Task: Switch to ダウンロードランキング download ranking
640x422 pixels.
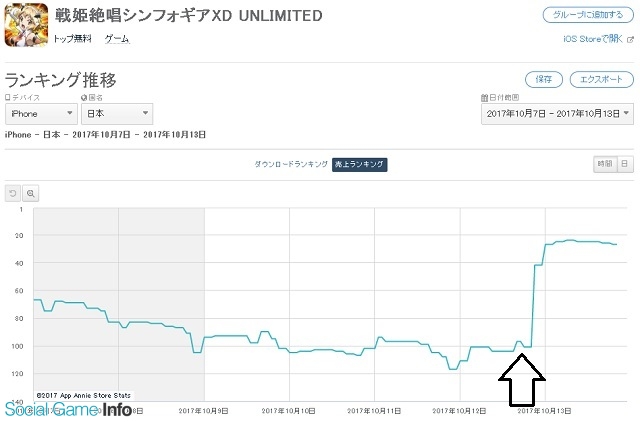Action: (291, 164)
